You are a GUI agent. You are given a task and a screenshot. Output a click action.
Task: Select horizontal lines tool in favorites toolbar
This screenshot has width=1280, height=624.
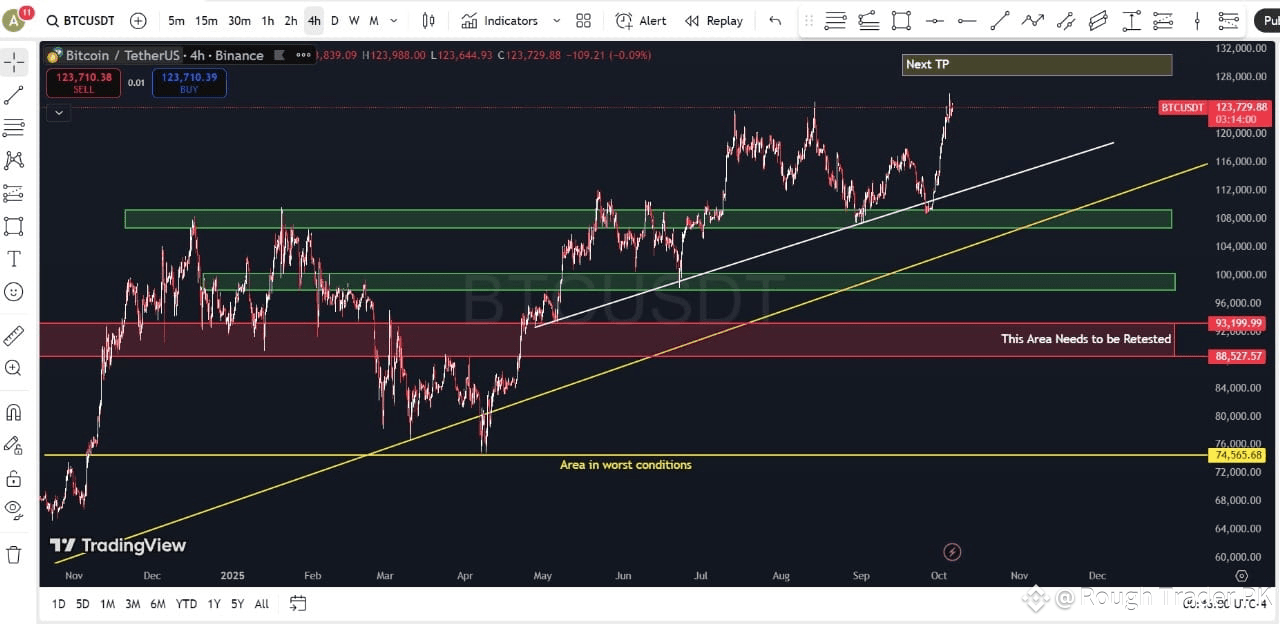[836, 21]
